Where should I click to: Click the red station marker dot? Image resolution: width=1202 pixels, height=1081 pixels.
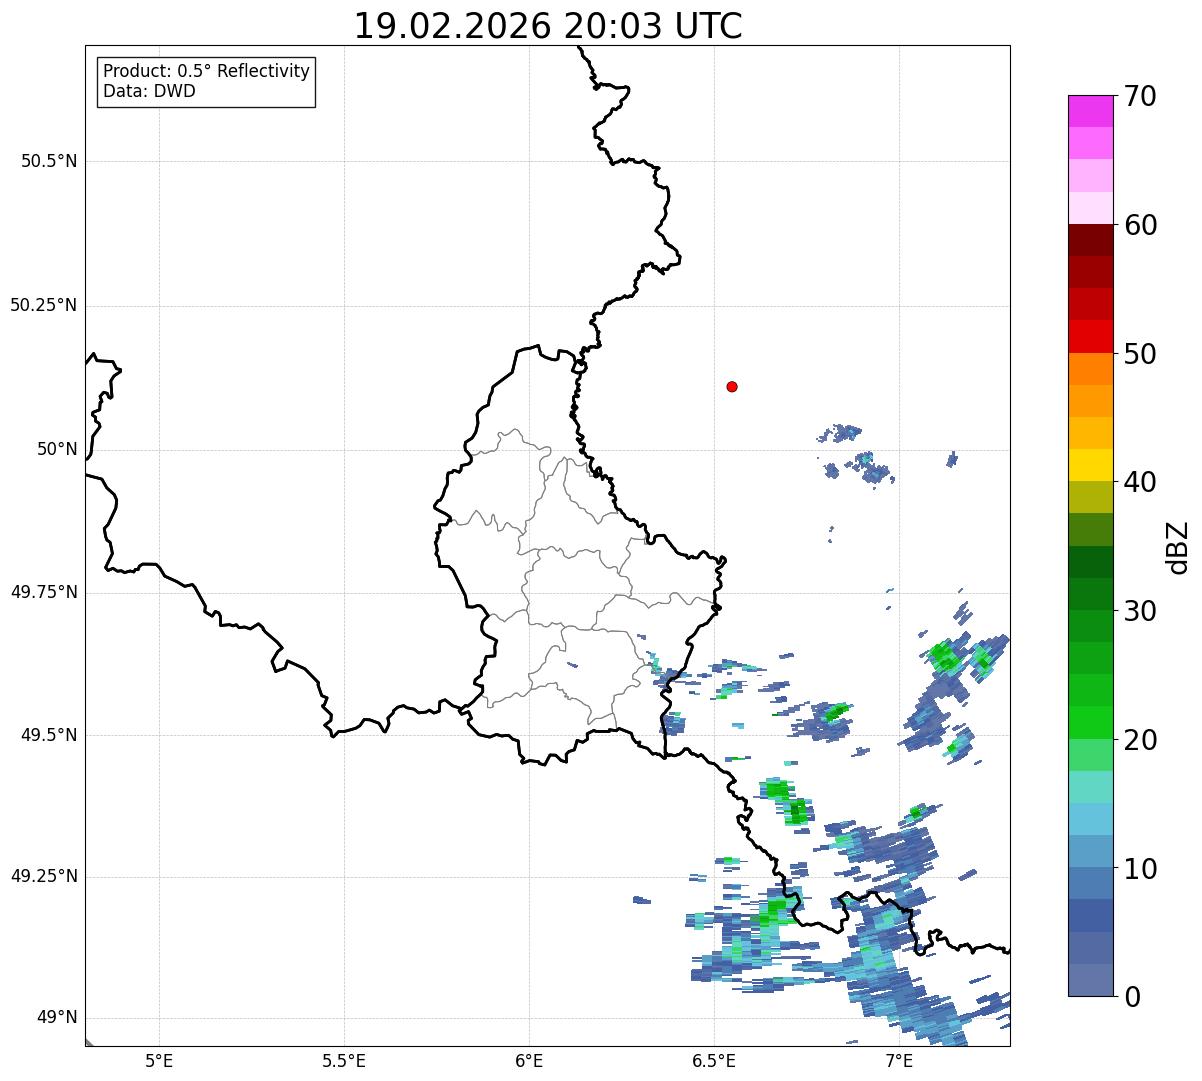point(732,386)
